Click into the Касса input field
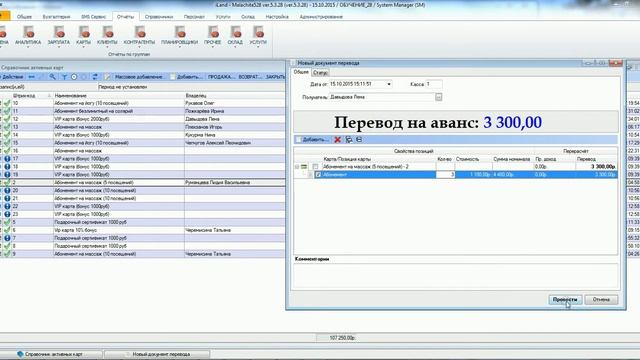Image resolution: width=640 pixels, height=360 pixels. [x=433, y=84]
